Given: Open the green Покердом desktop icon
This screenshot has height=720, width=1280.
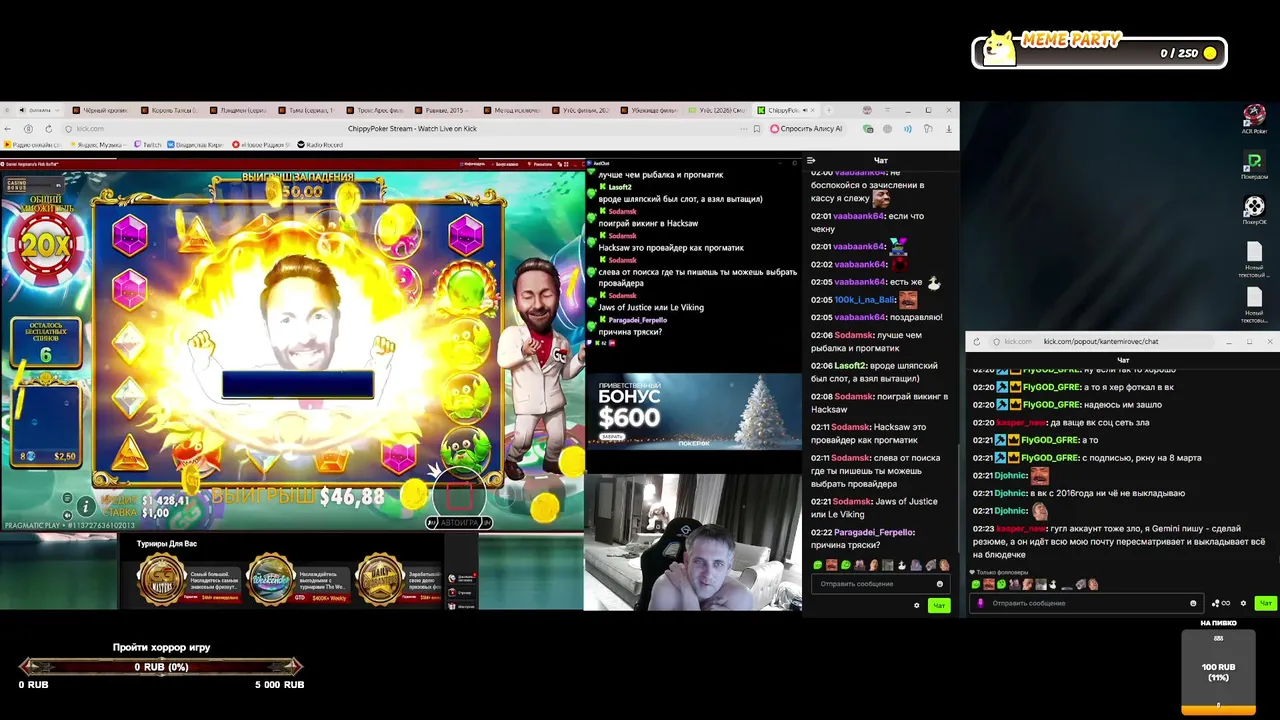Looking at the screenshot, I should coord(1254,166).
